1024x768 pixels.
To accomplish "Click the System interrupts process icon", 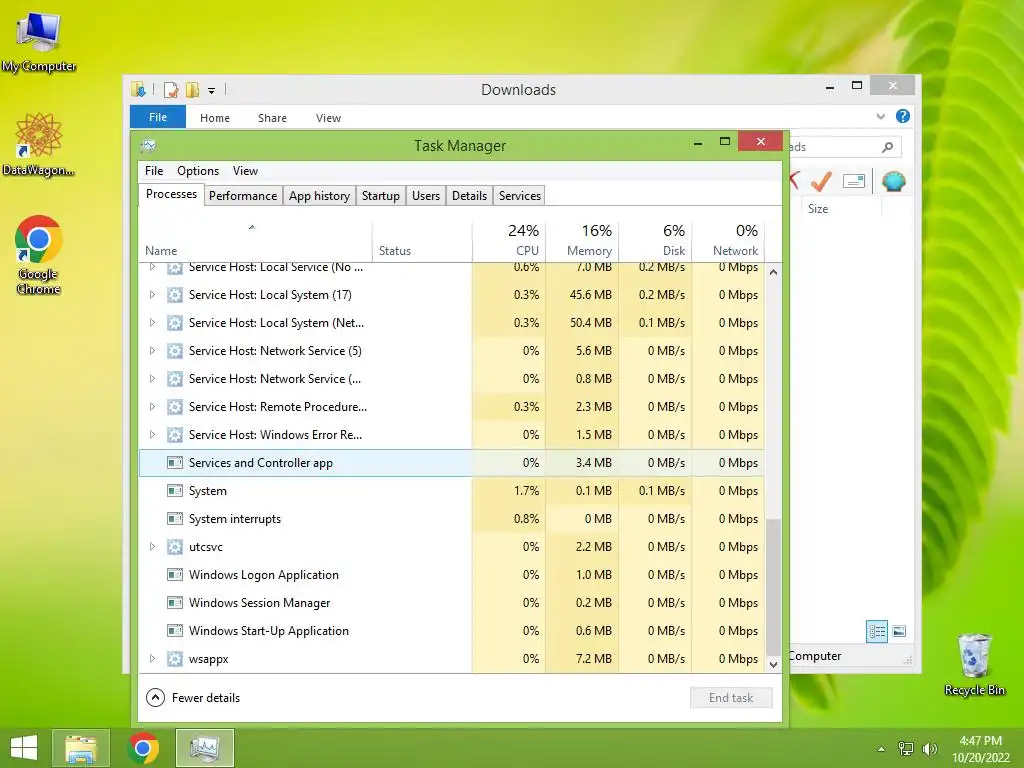I will tap(174, 519).
